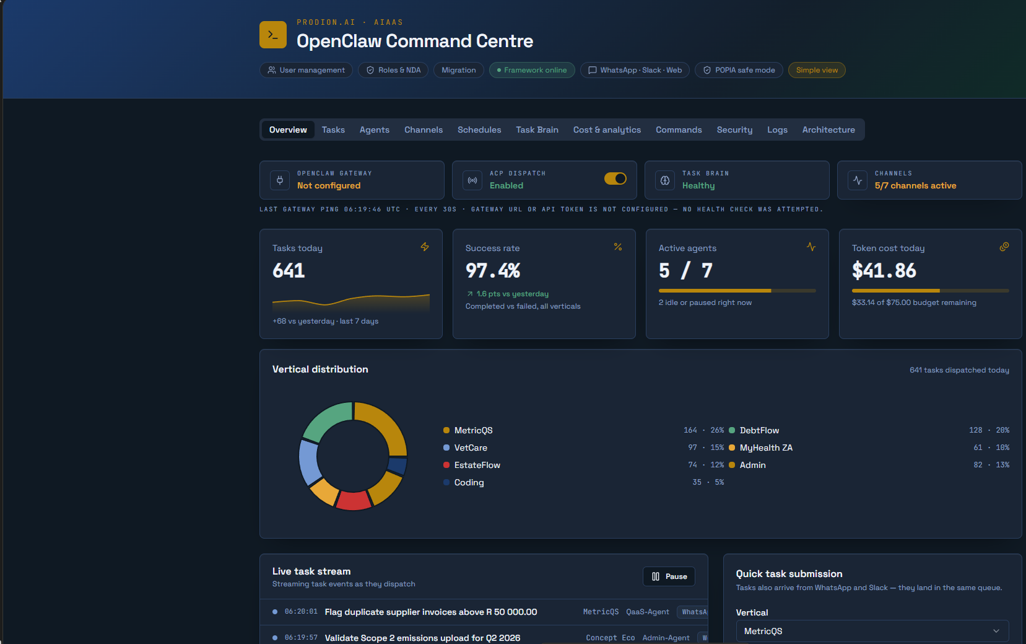Click the plug icon in OpenClaw Gateway card
The width and height of the screenshot is (1026, 644).
click(280, 180)
